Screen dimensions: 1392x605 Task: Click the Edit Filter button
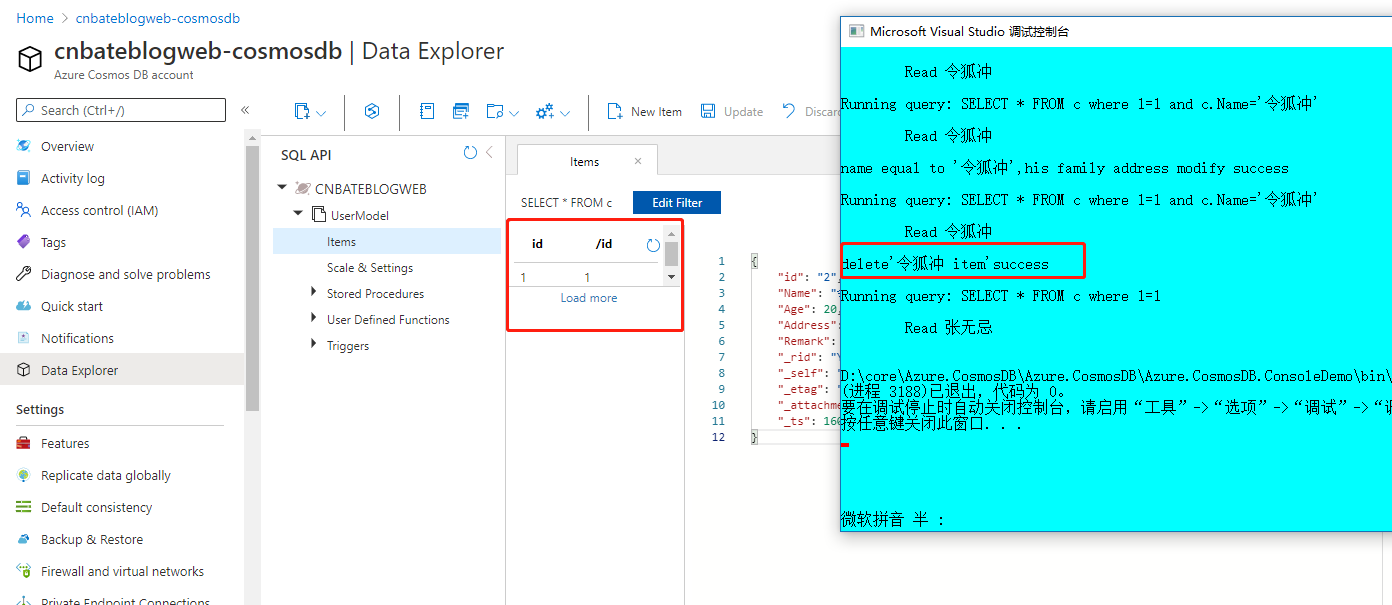tap(677, 203)
